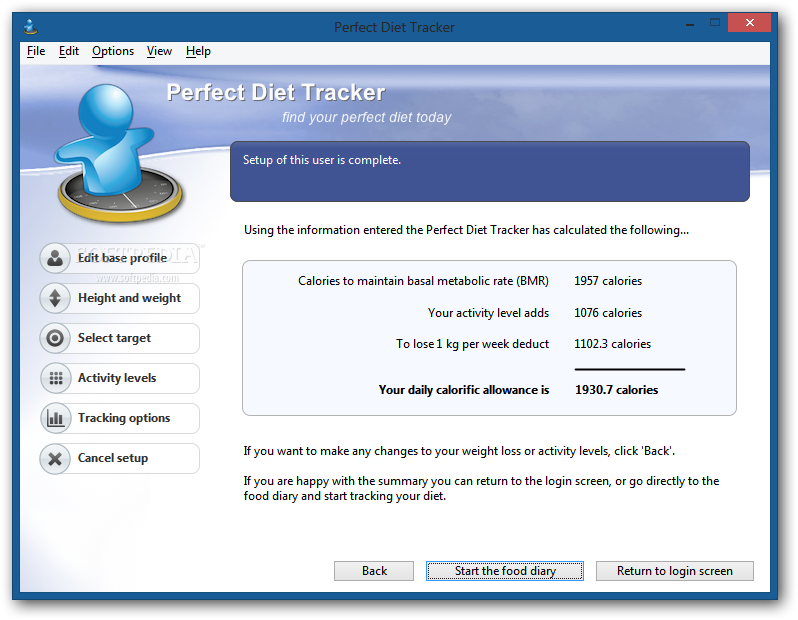Image resolution: width=798 pixels, height=620 pixels.
Task: Select the '1957 calories' BMR value
Action: [x=608, y=281]
